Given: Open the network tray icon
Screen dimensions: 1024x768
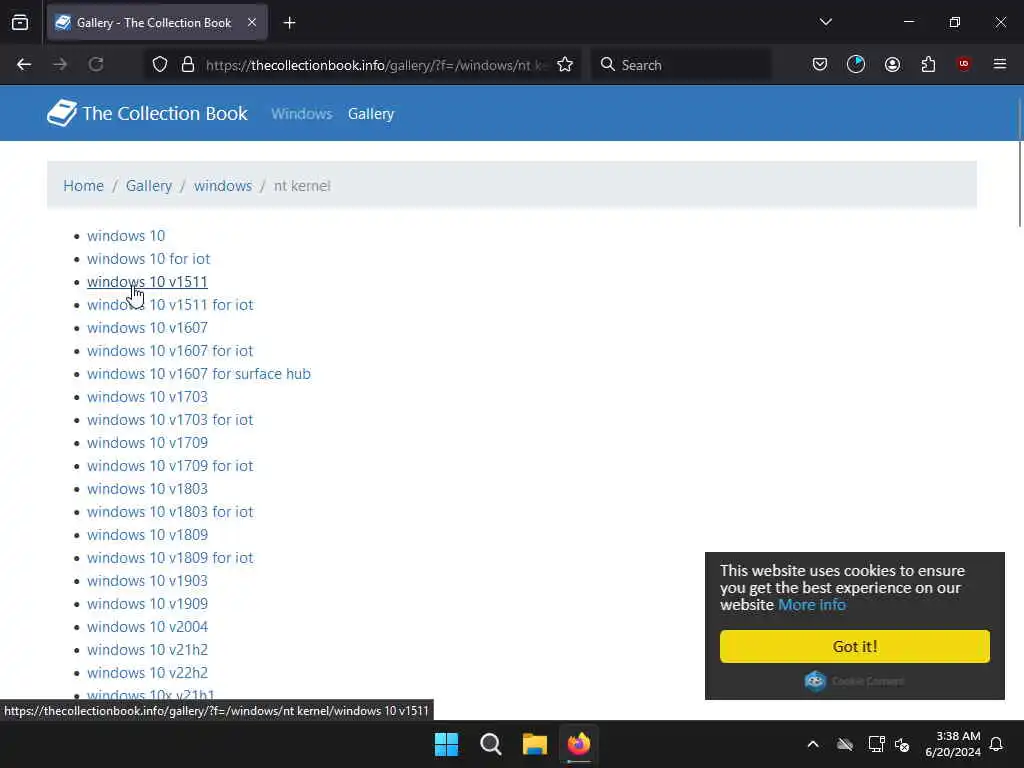Looking at the screenshot, I should click(x=876, y=744).
